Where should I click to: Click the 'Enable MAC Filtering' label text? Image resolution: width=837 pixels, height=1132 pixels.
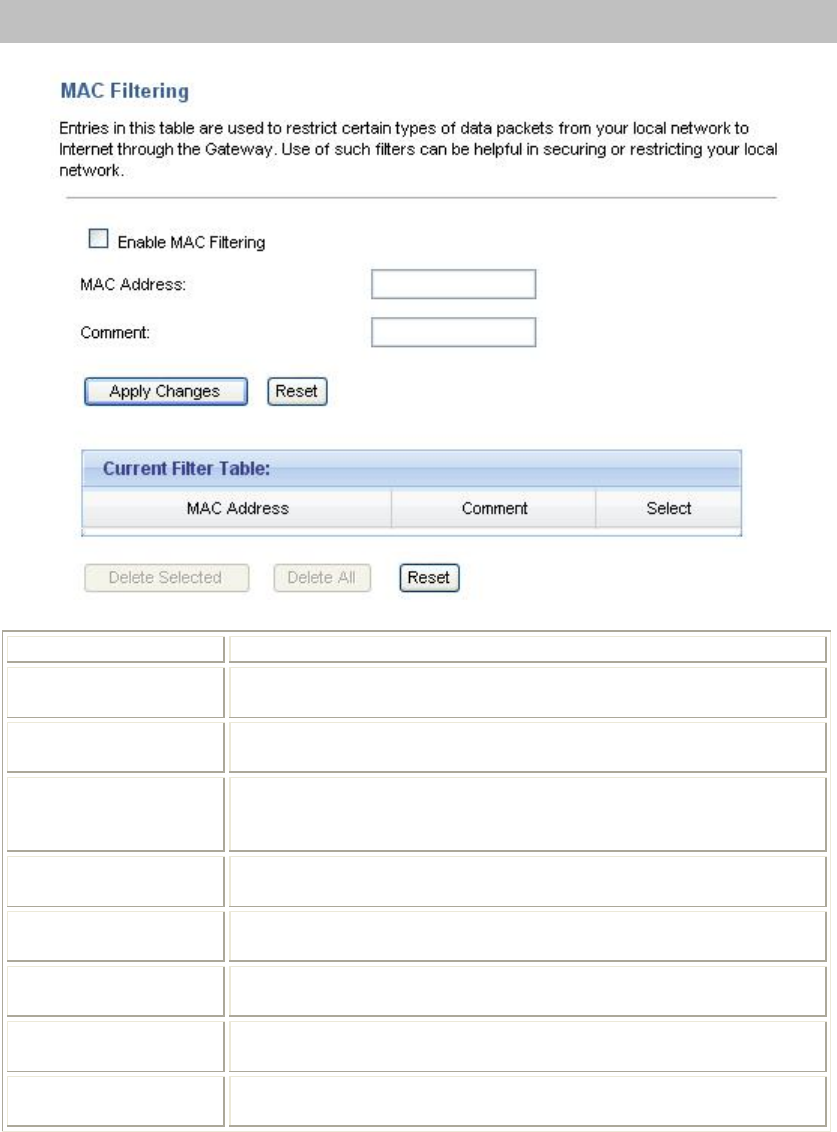tap(191, 242)
